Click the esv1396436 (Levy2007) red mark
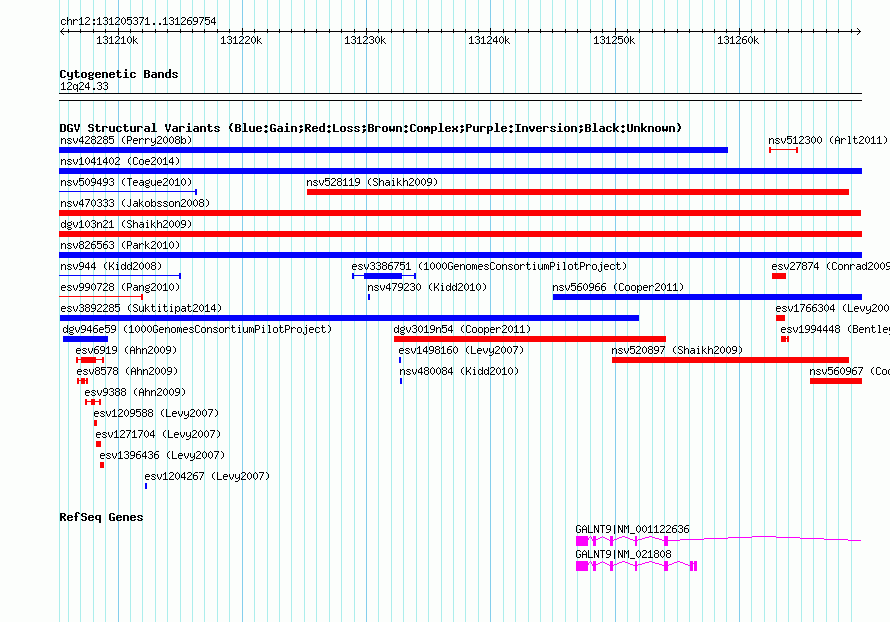890x622 pixels. (102, 465)
